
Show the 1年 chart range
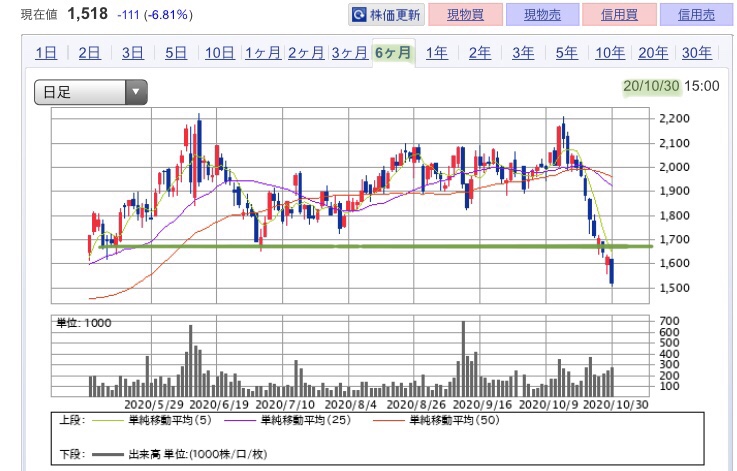pos(437,53)
